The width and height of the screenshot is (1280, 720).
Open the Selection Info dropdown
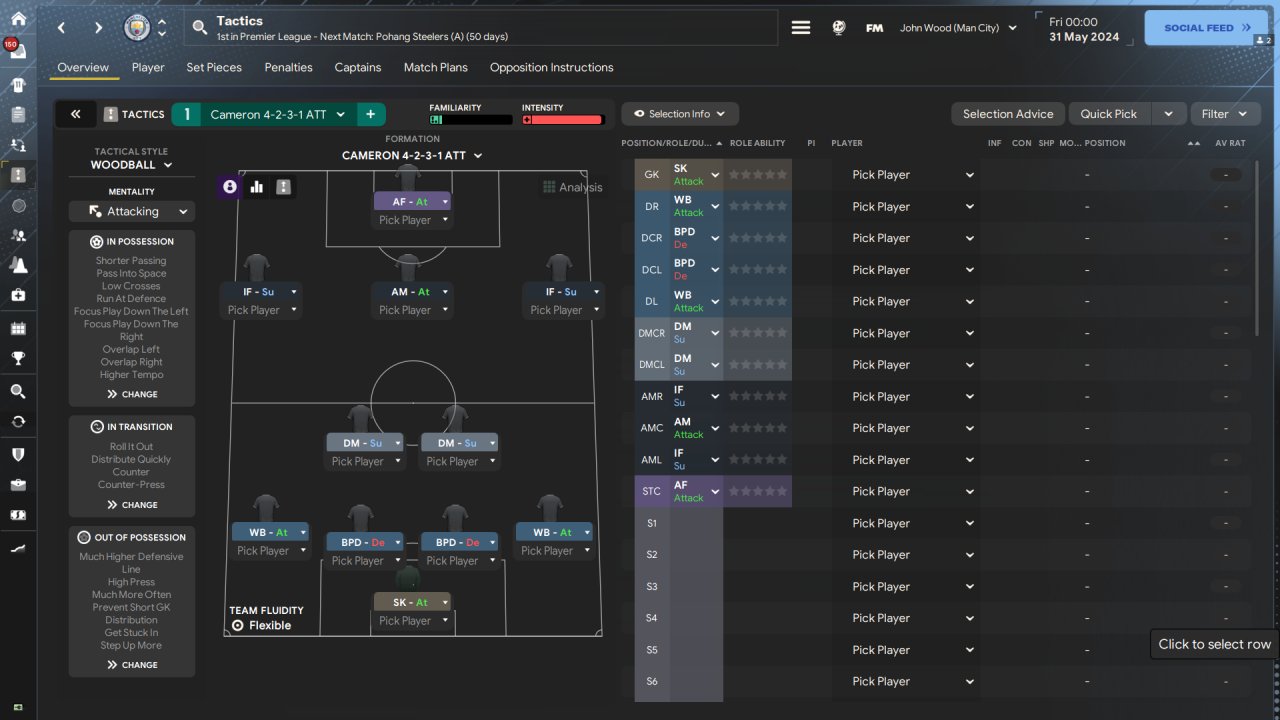click(680, 114)
